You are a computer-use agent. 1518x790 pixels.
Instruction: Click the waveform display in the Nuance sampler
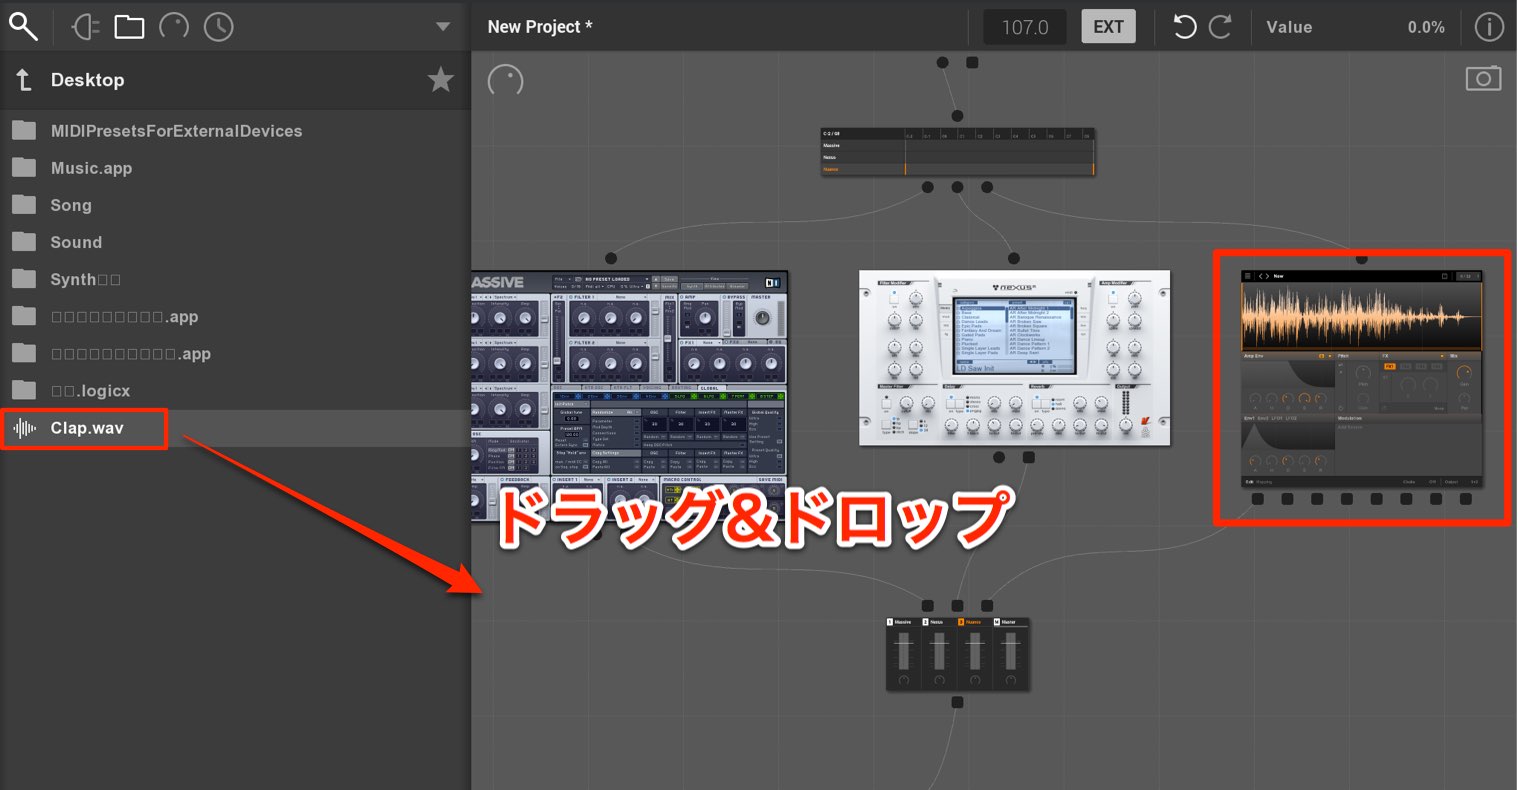coord(1361,316)
